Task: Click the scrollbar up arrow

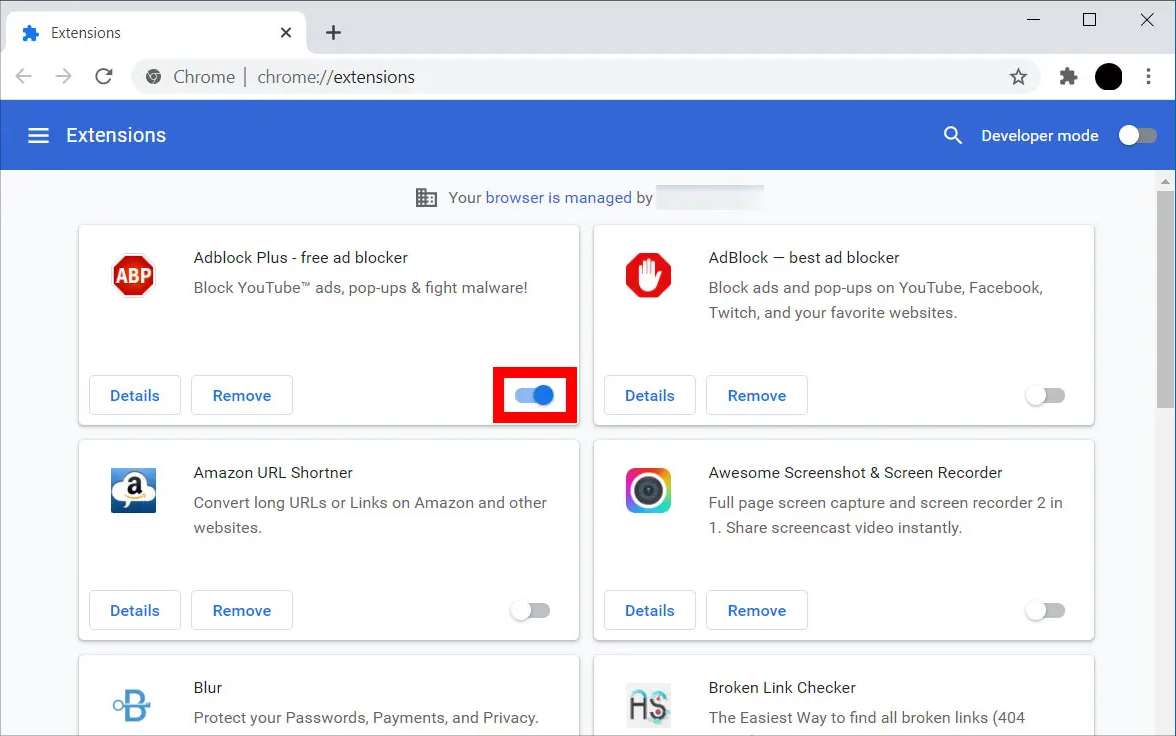Action: (1165, 182)
